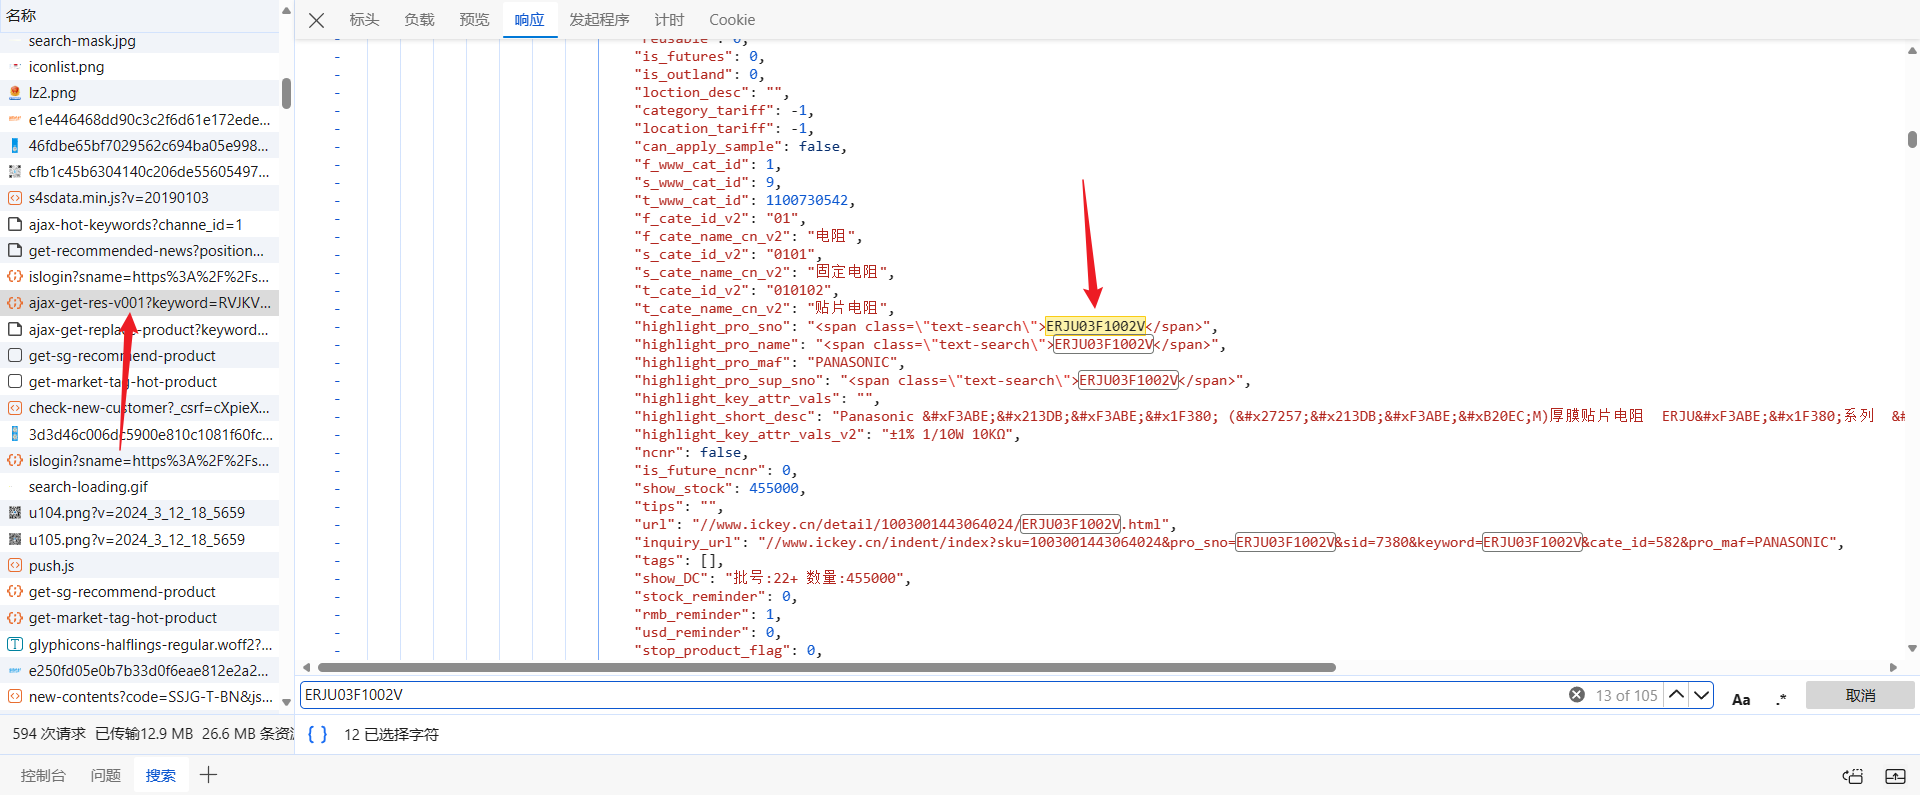This screenshot has height=795, width=1920.
Task: Toggle regular expression .* search
Action: coord(1781,699)
